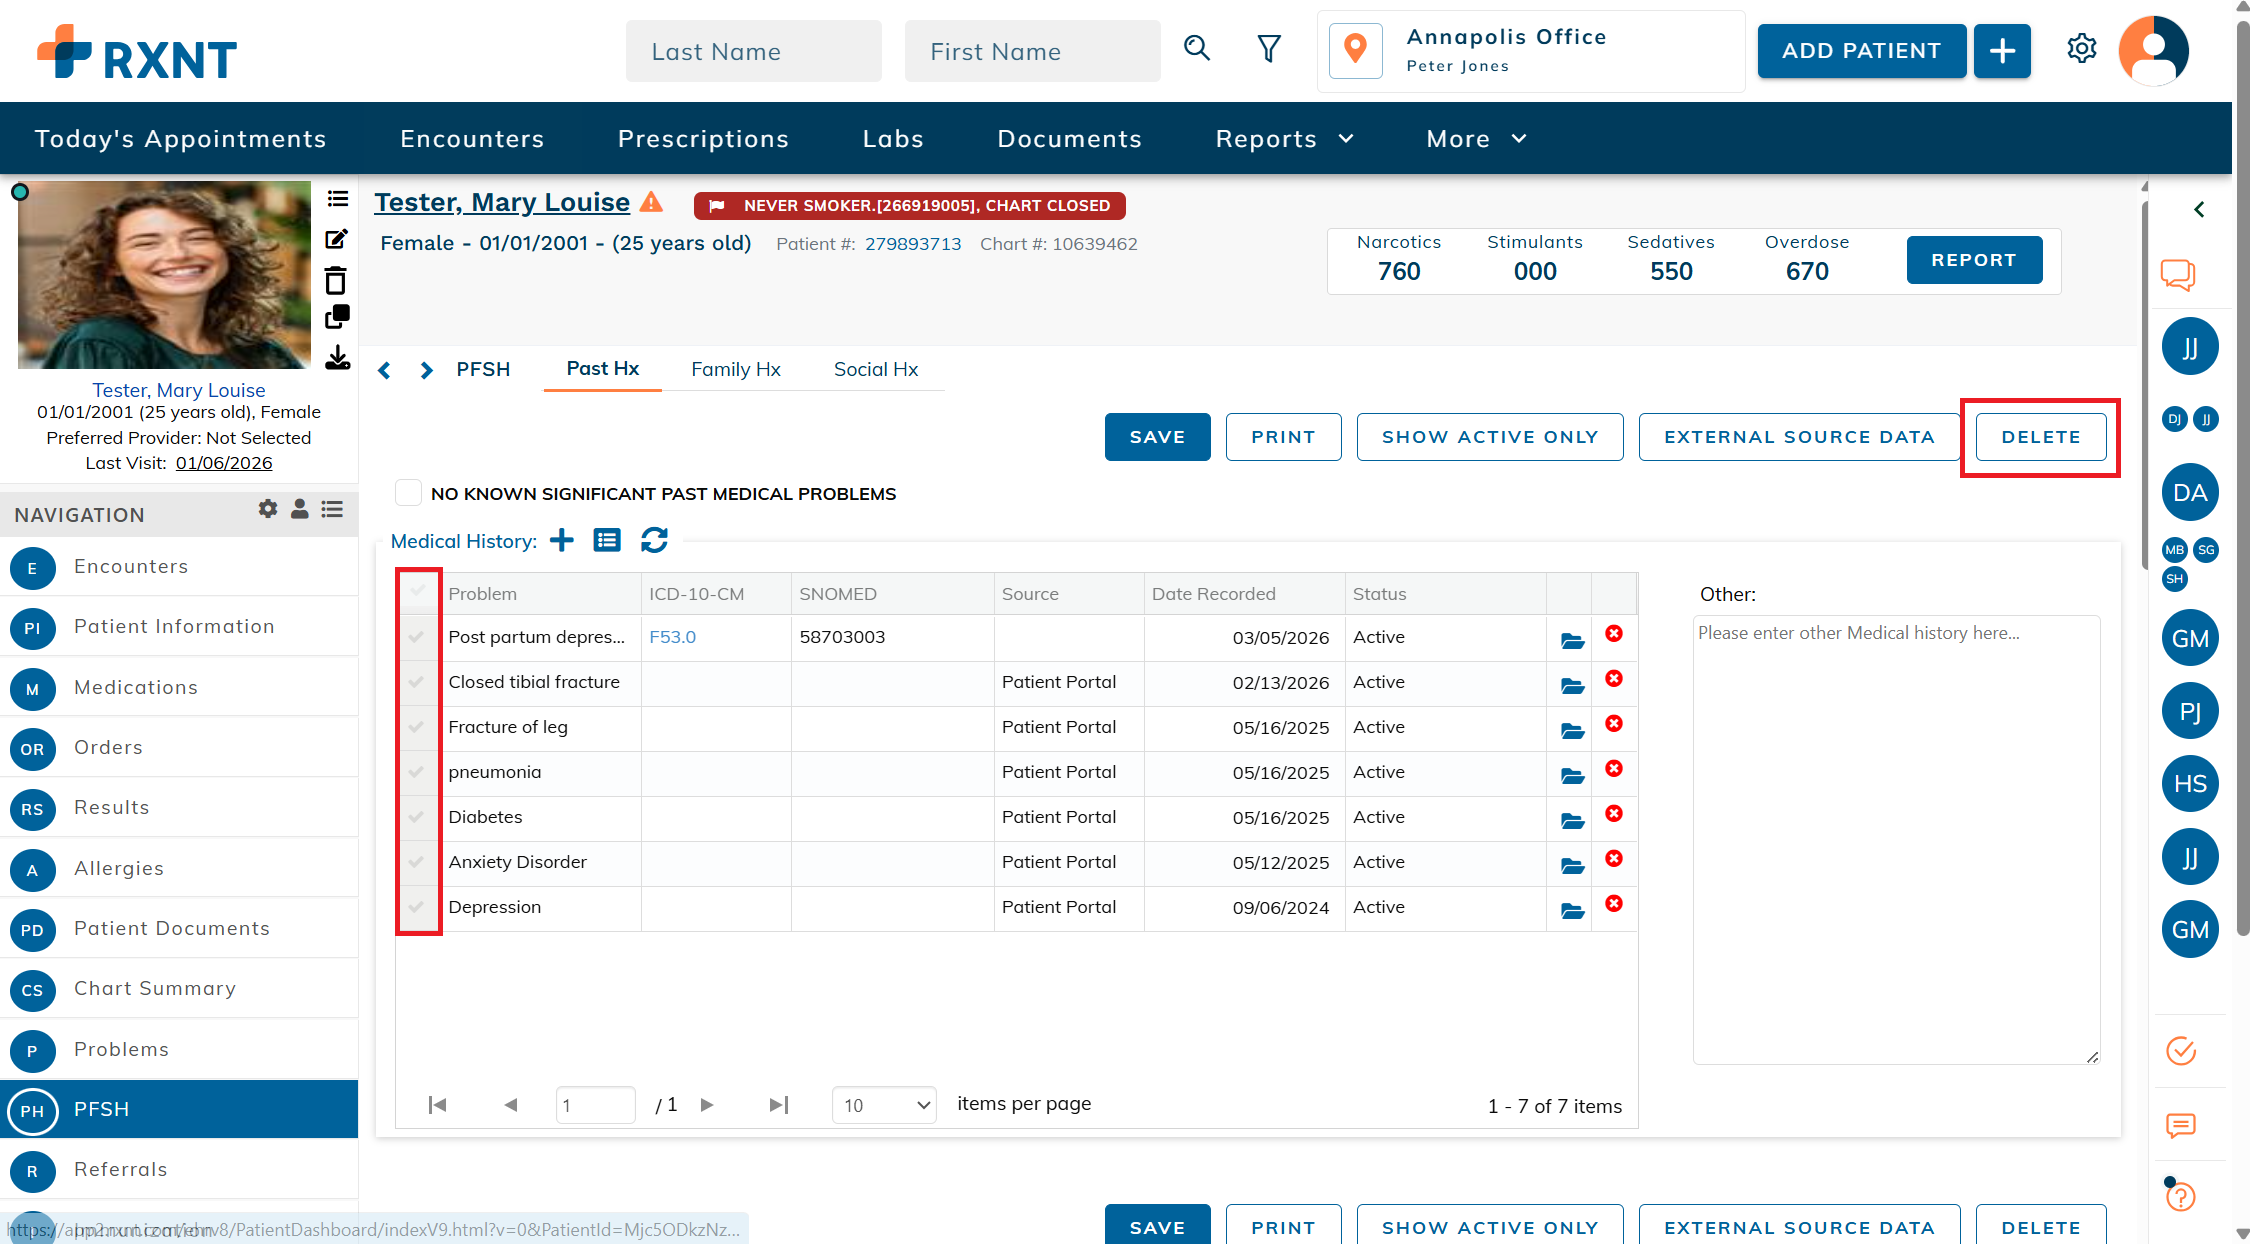Viewport: 2250px width, 1244px height.
Task: Open the list view icon beside Medical History
Action: click(607, 541)
